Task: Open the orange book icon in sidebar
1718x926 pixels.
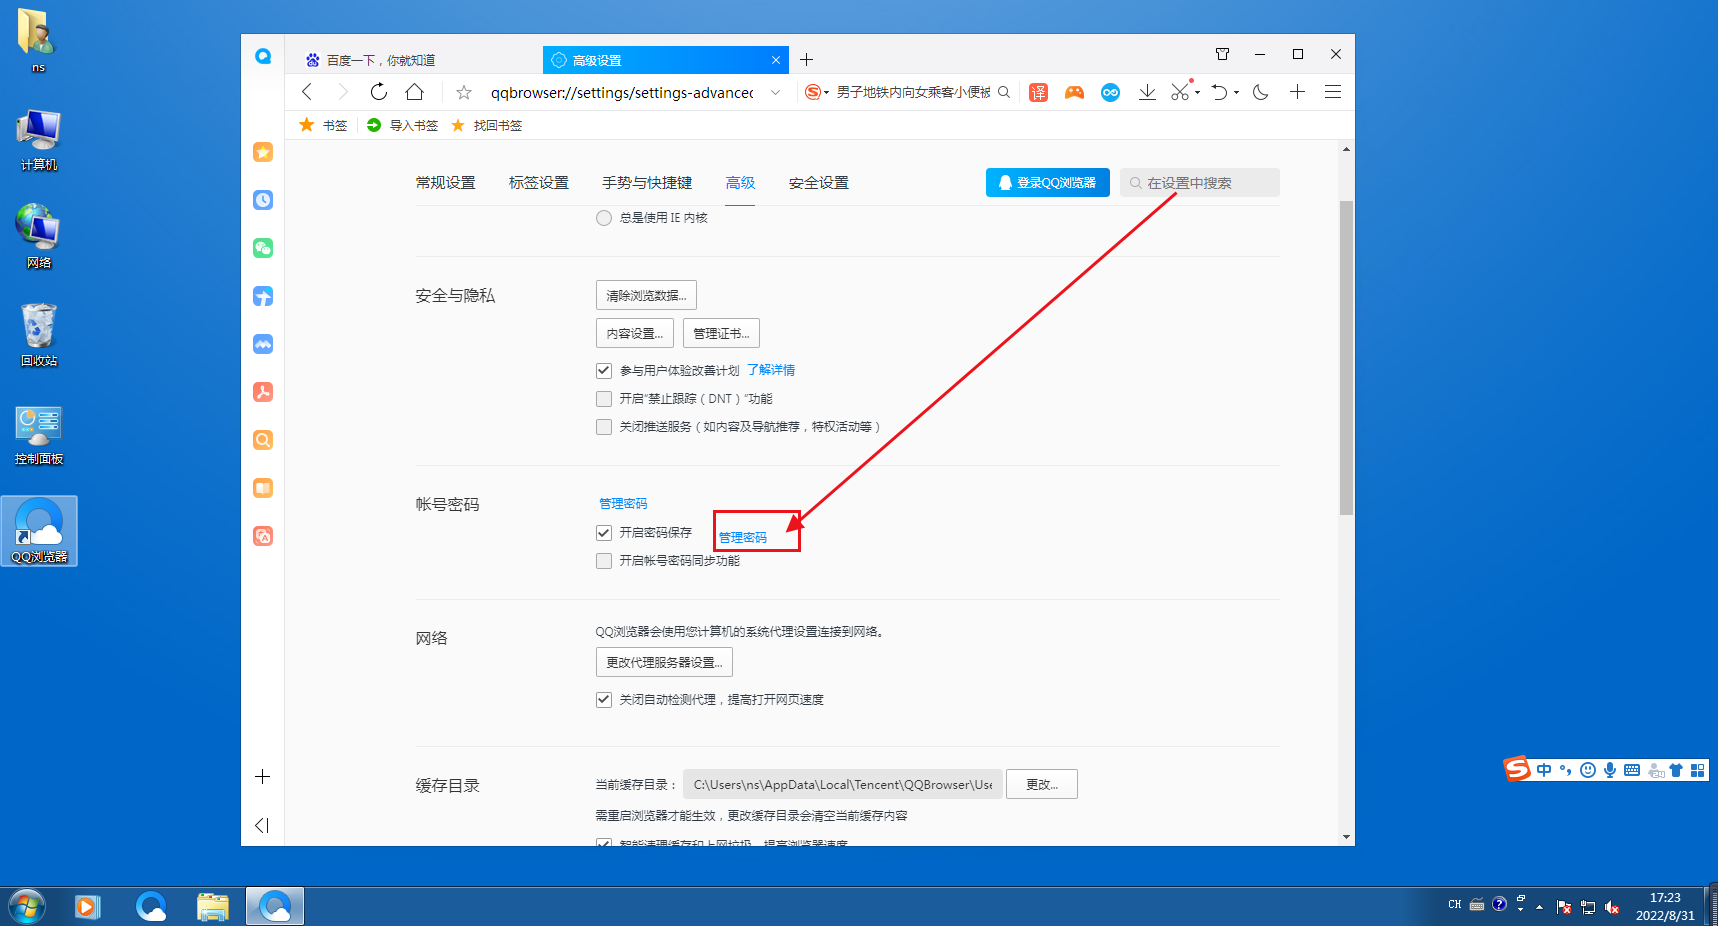Action: [x=263, y=488]
